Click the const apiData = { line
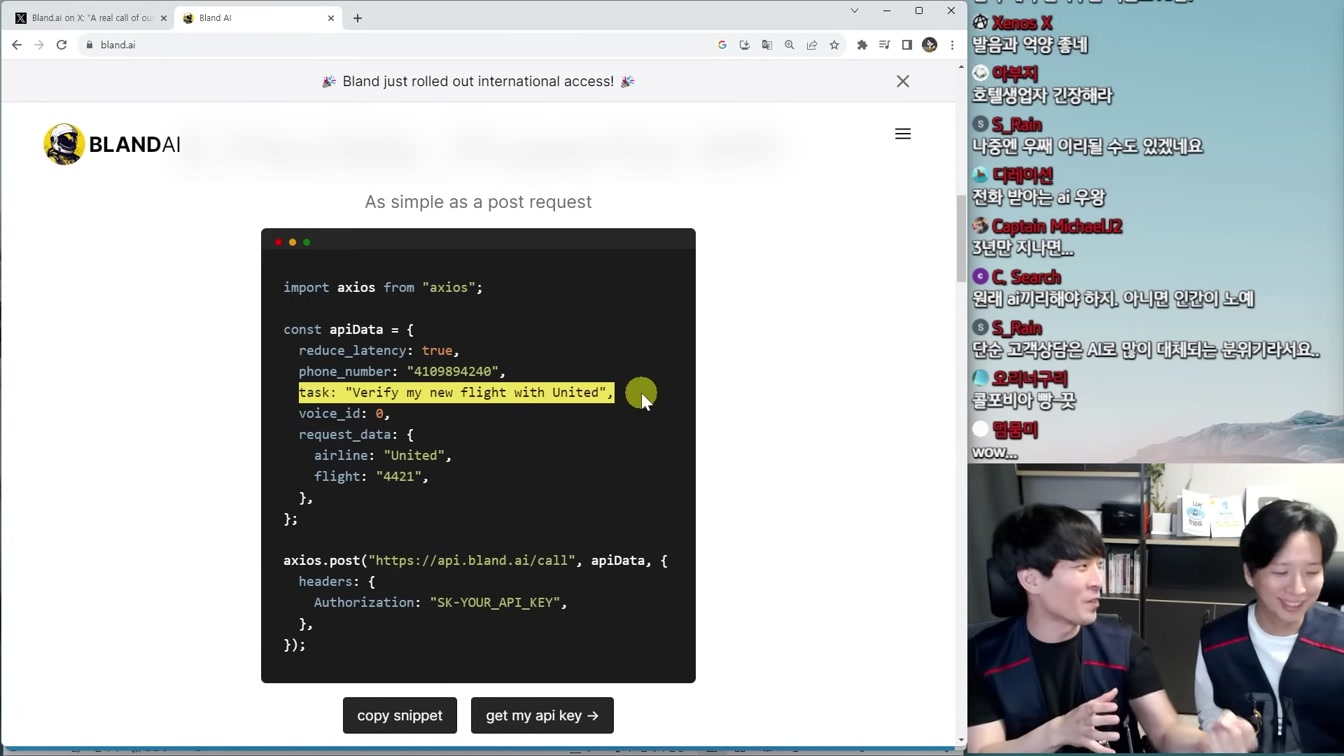Viewport: 1344px width, 756px height. (348, 329)
